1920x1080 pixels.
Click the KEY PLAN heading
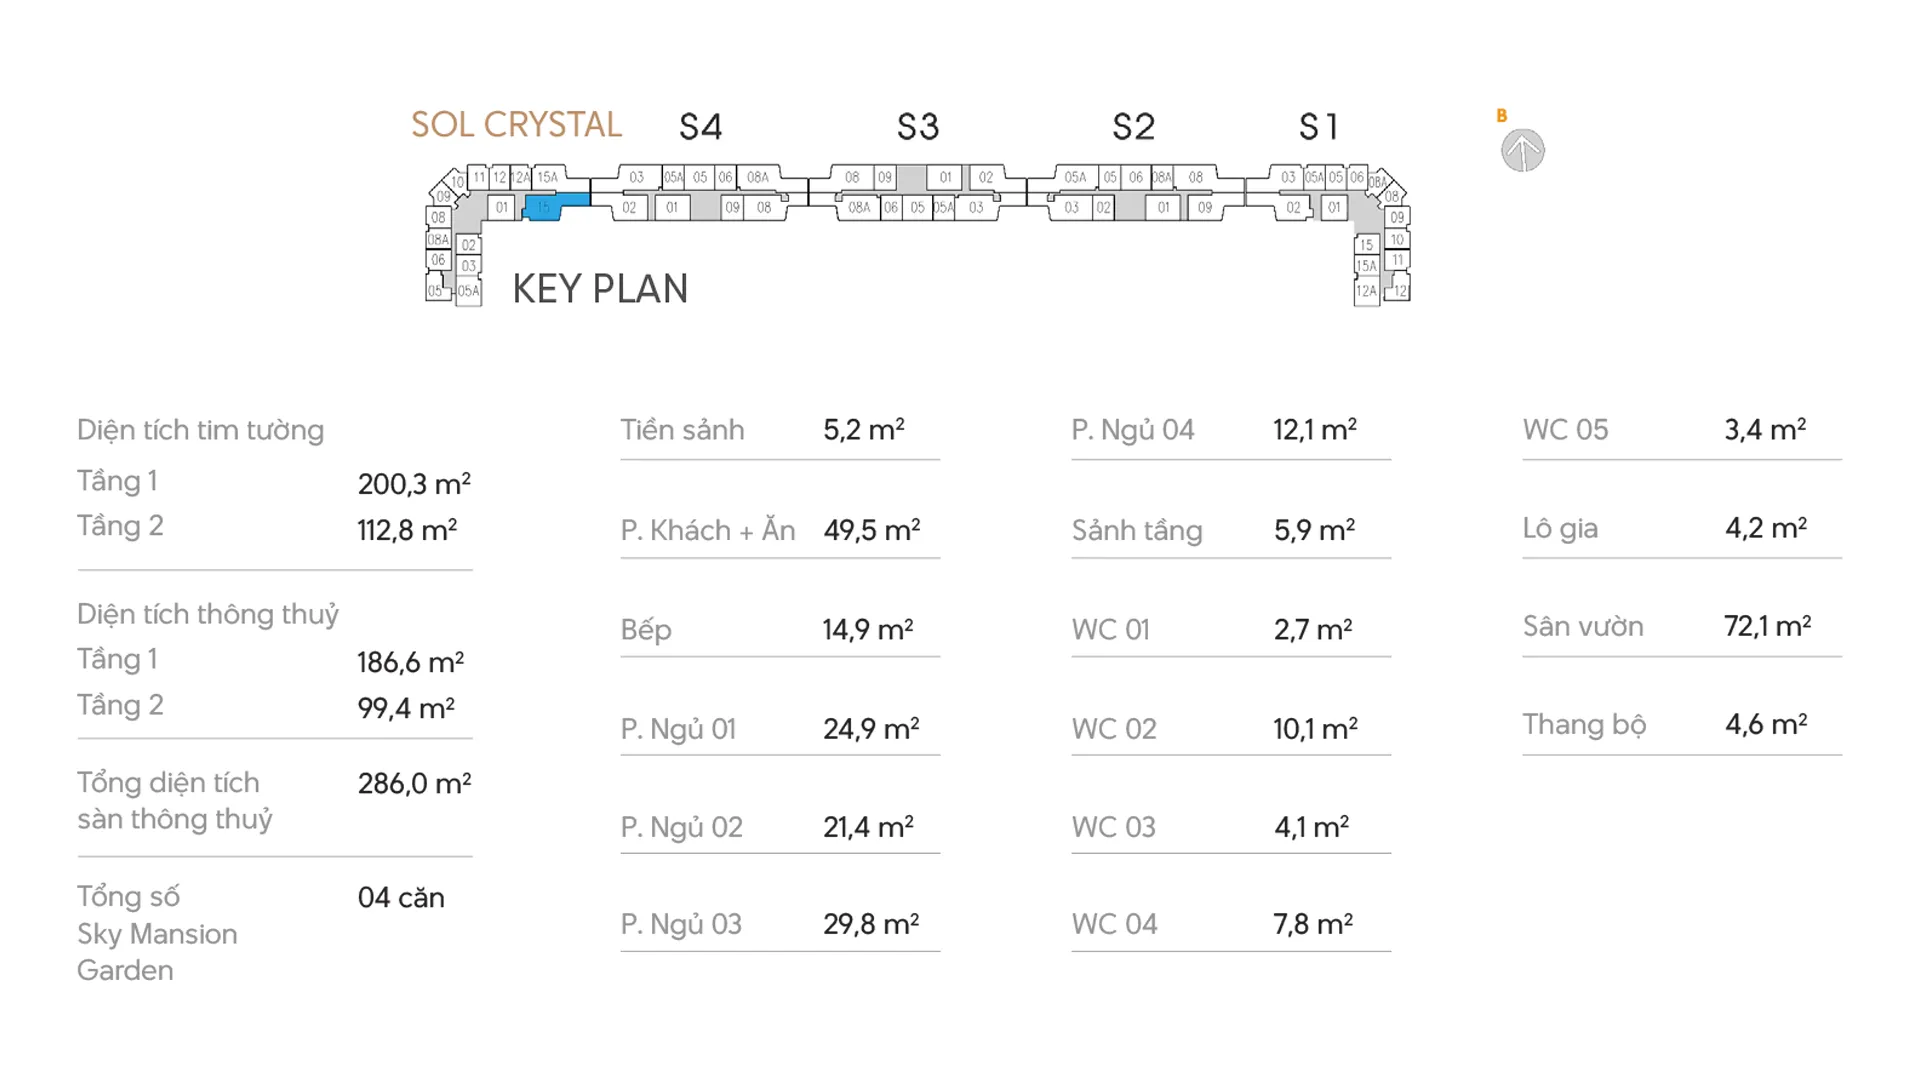click(600, 289)
